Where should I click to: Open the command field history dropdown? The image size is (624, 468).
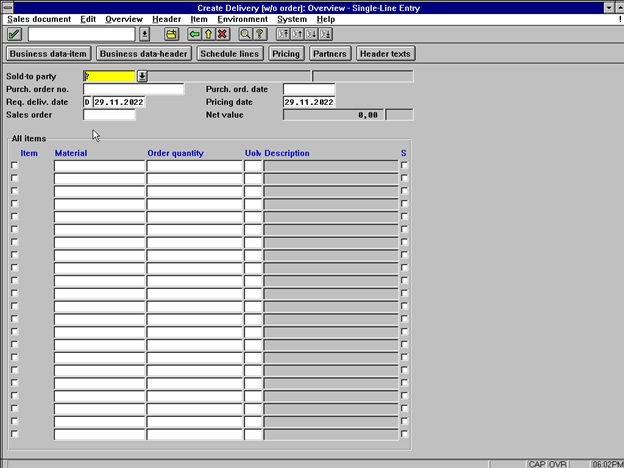pos(144,34)
